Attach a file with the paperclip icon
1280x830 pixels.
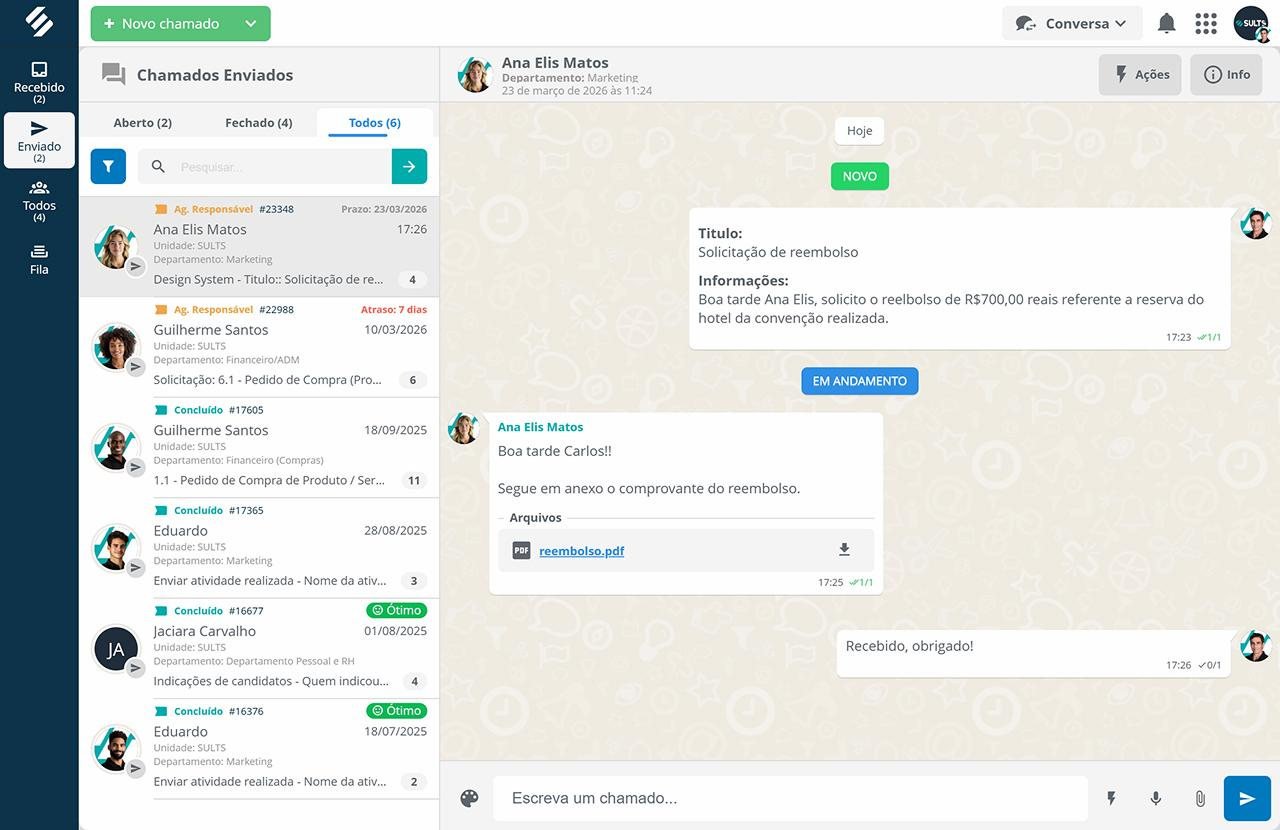[x=1200, y=798]
